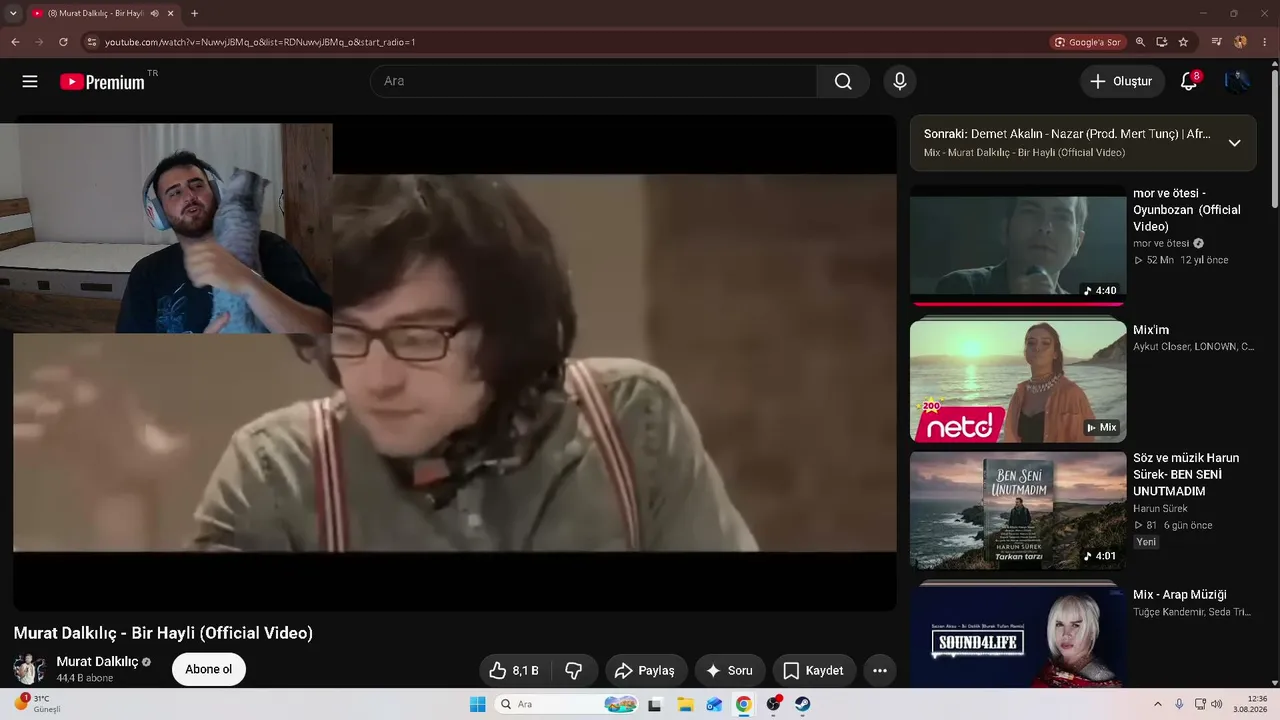This screenshot has height=720, width=1280.
Task: Reload the YouTube page
Action: click(63, 42)
